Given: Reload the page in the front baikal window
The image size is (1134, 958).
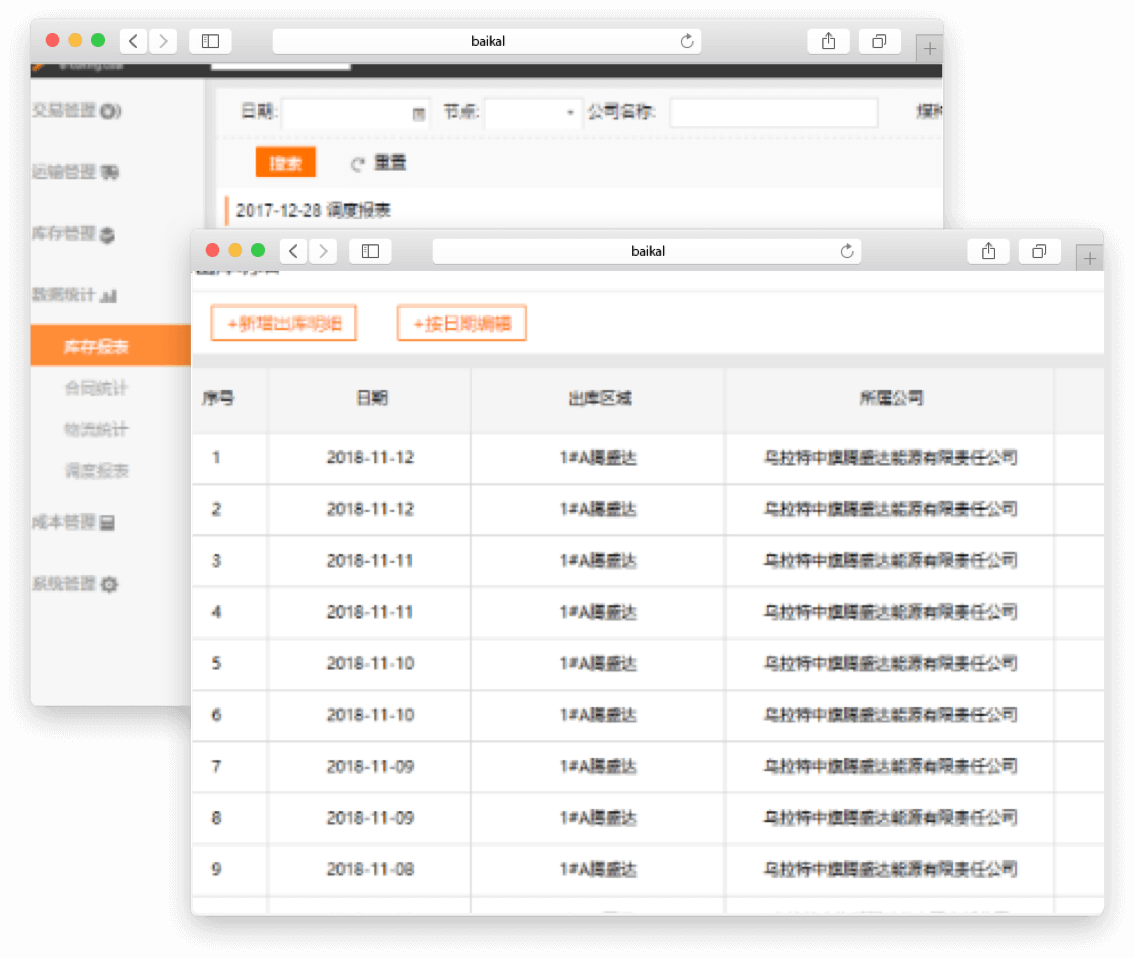Looking at the screenshot, I should (847, 252).
